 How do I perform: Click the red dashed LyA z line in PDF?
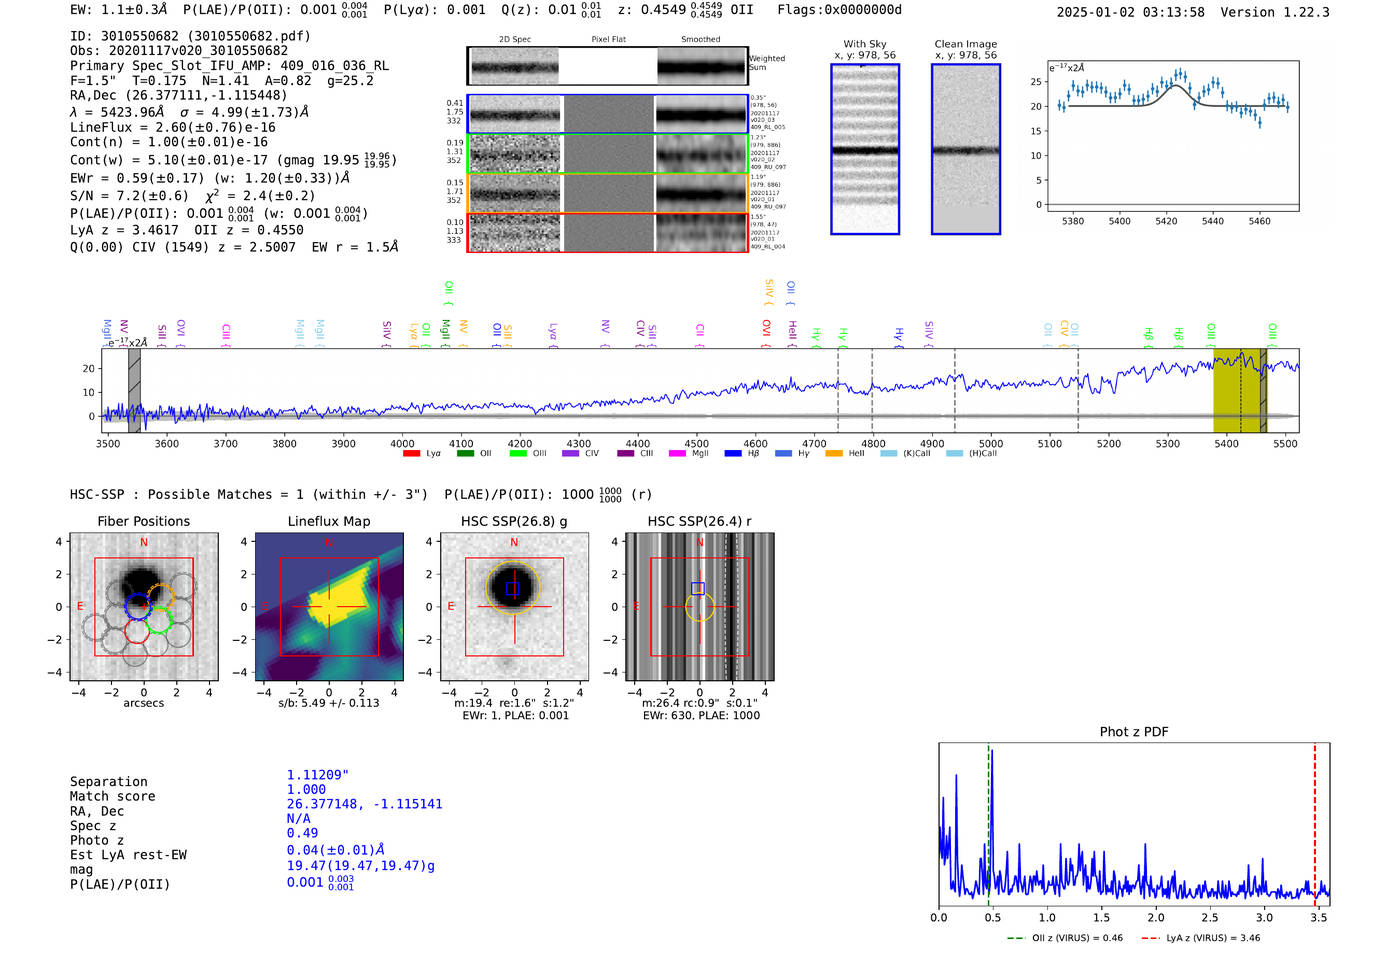pos(1315,823)
